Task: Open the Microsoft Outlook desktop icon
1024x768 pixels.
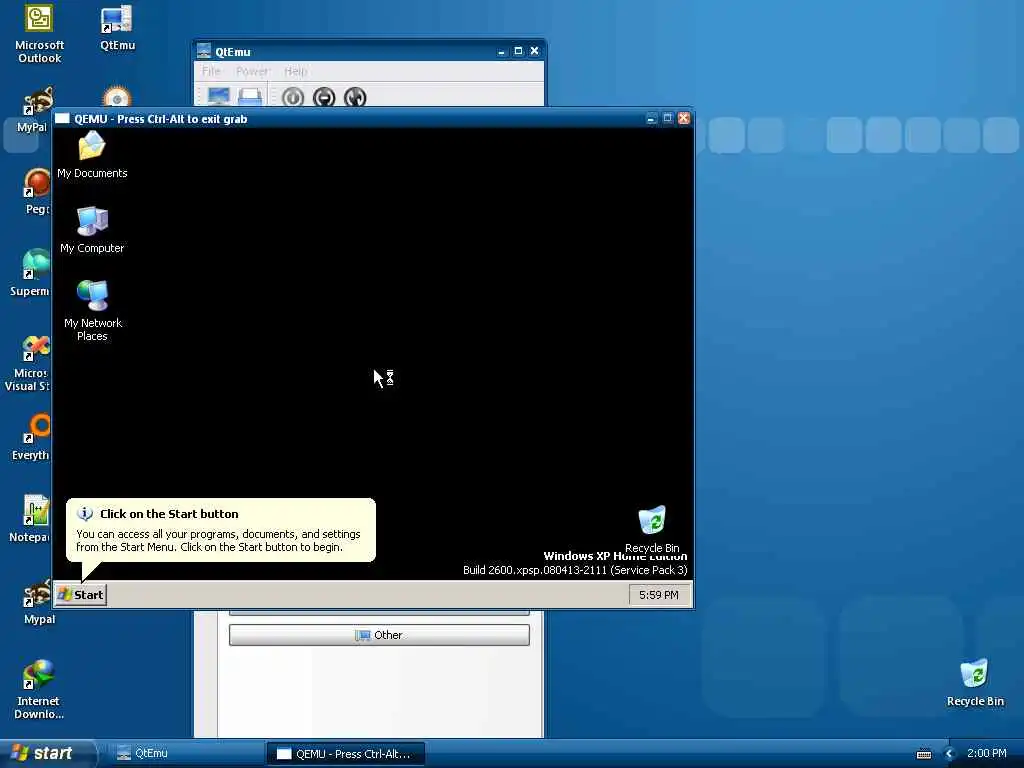Action: 39,33
